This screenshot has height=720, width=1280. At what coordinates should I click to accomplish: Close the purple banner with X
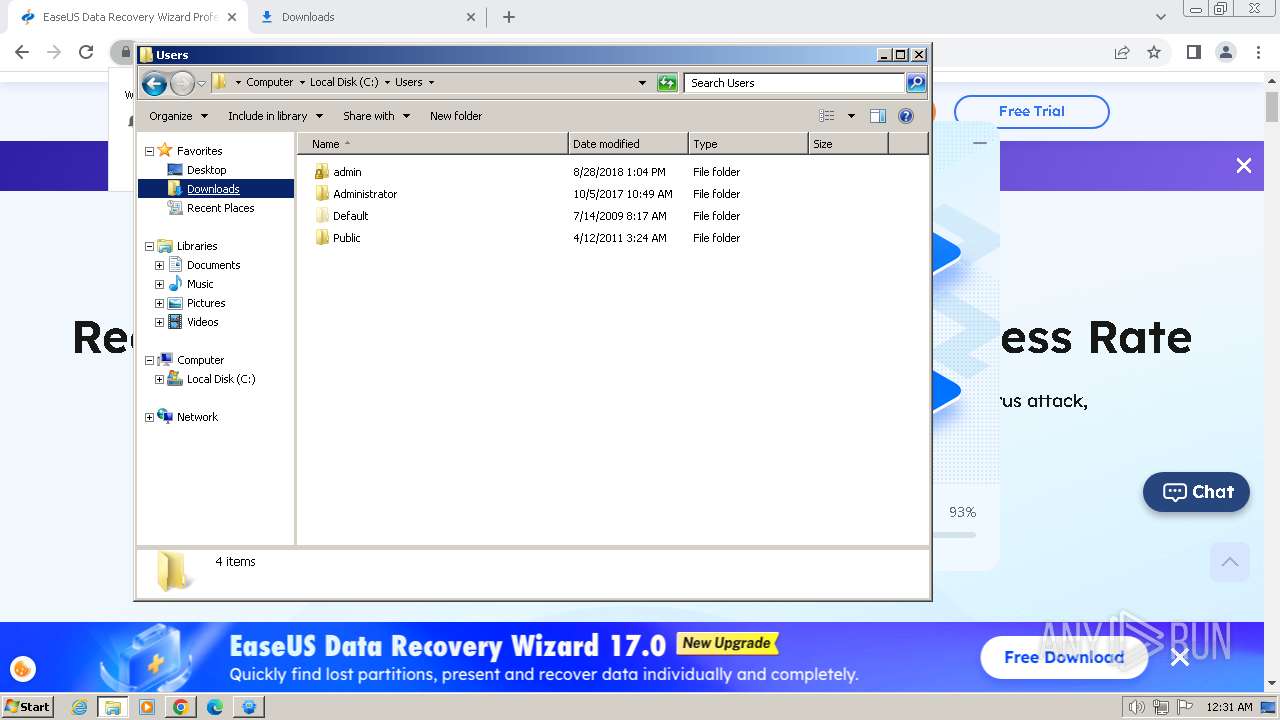1243,166
